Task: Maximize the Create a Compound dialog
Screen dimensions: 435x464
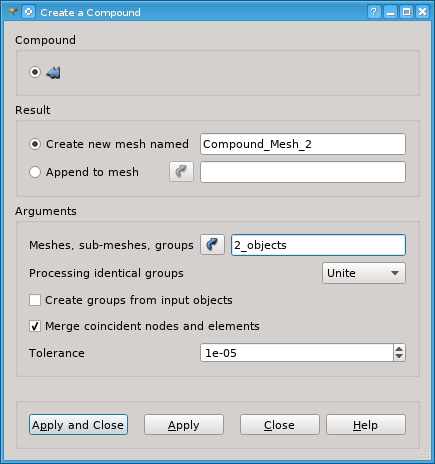Action: 407,12
